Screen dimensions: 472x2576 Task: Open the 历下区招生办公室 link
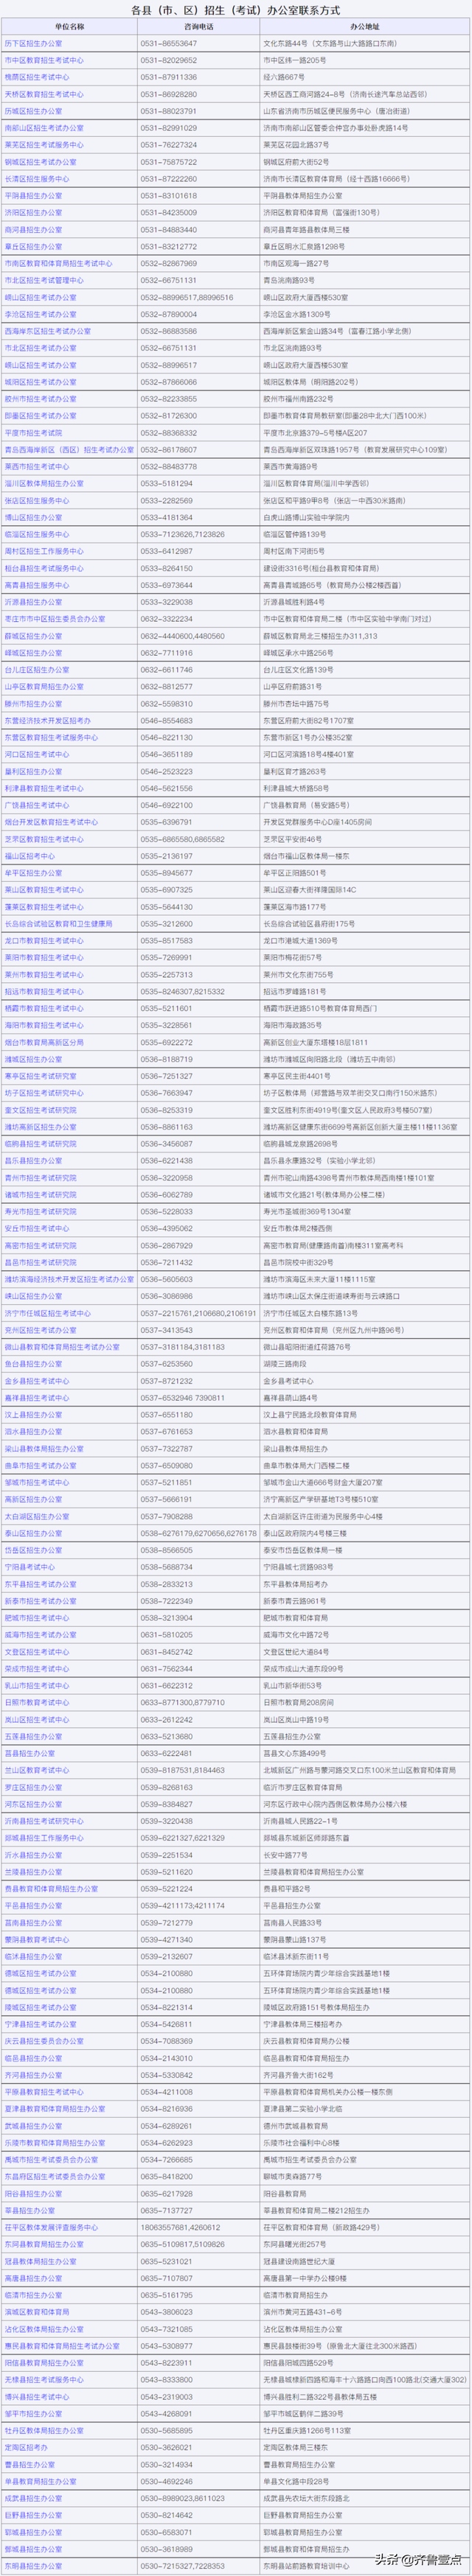(x=33, y=43)
